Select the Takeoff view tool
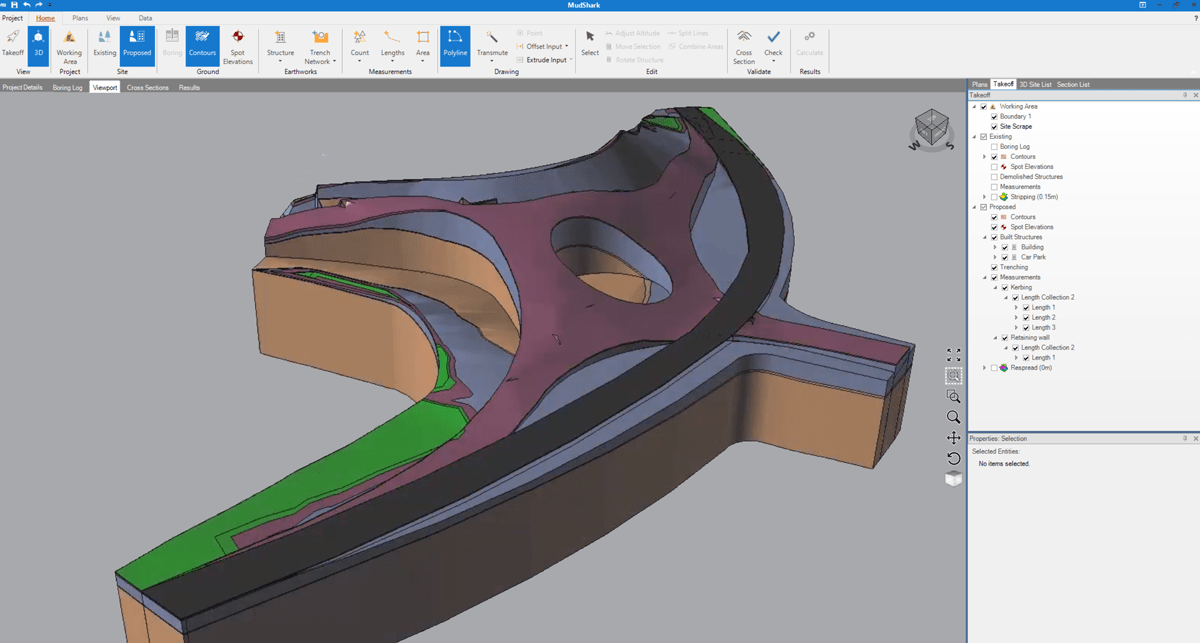 tap(13, 45)
